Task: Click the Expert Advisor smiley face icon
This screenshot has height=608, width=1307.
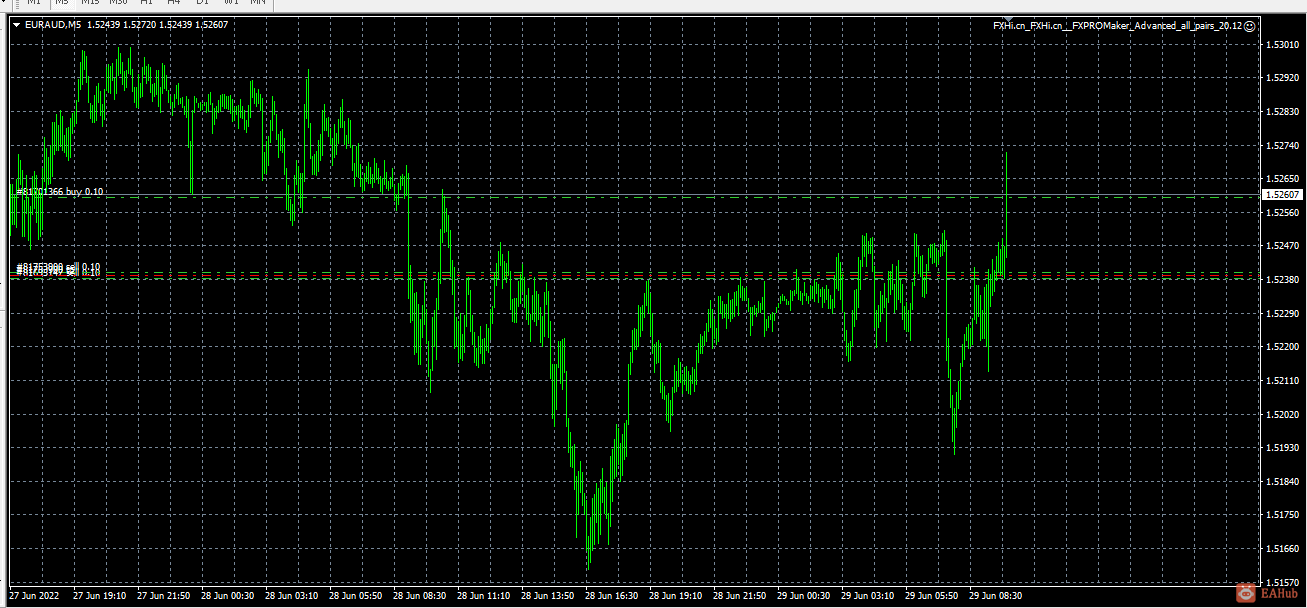Action: (x=1250, y=25)
